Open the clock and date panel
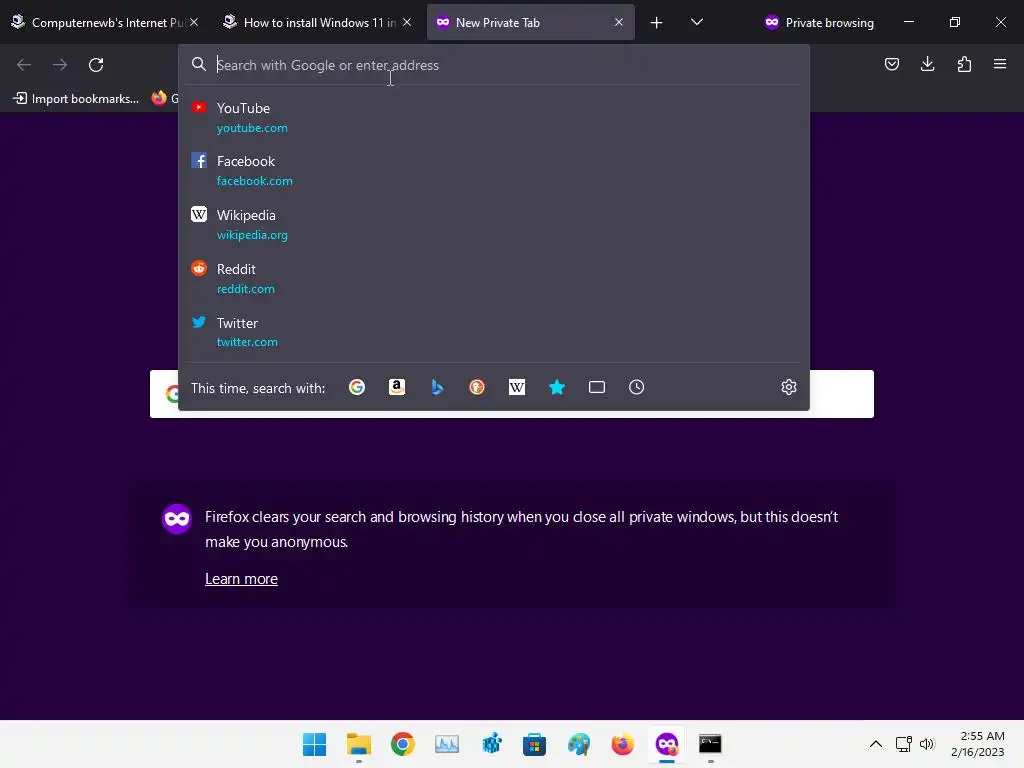The width and height of the screenshot is (1024, 768). (978, 744)
